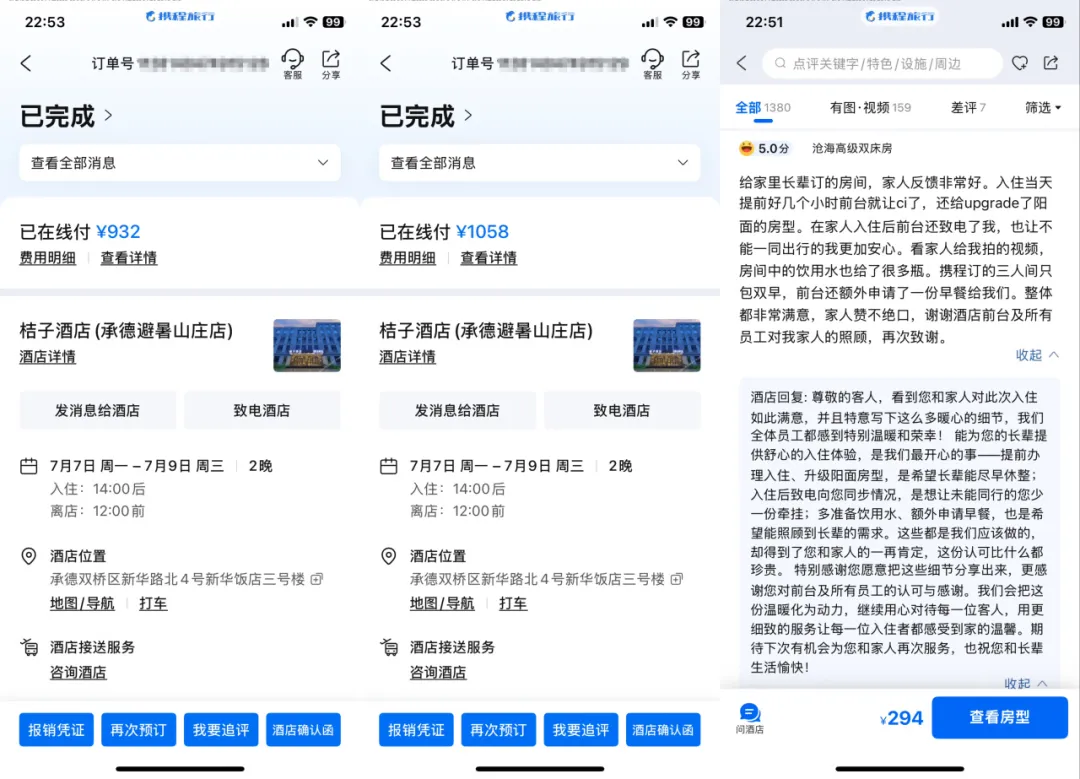Tap 报销凭证 button on ¥1058 order
This screenshot has height=779, width=1080.
point(416,729)
